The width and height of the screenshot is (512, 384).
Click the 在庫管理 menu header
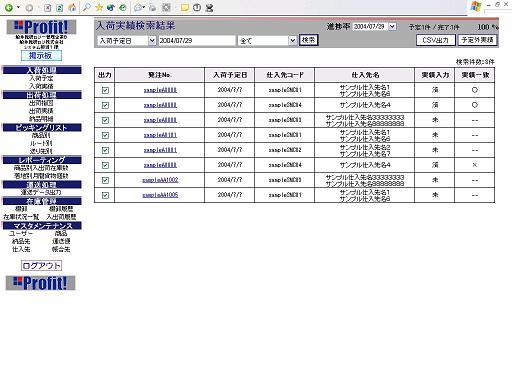42,201
